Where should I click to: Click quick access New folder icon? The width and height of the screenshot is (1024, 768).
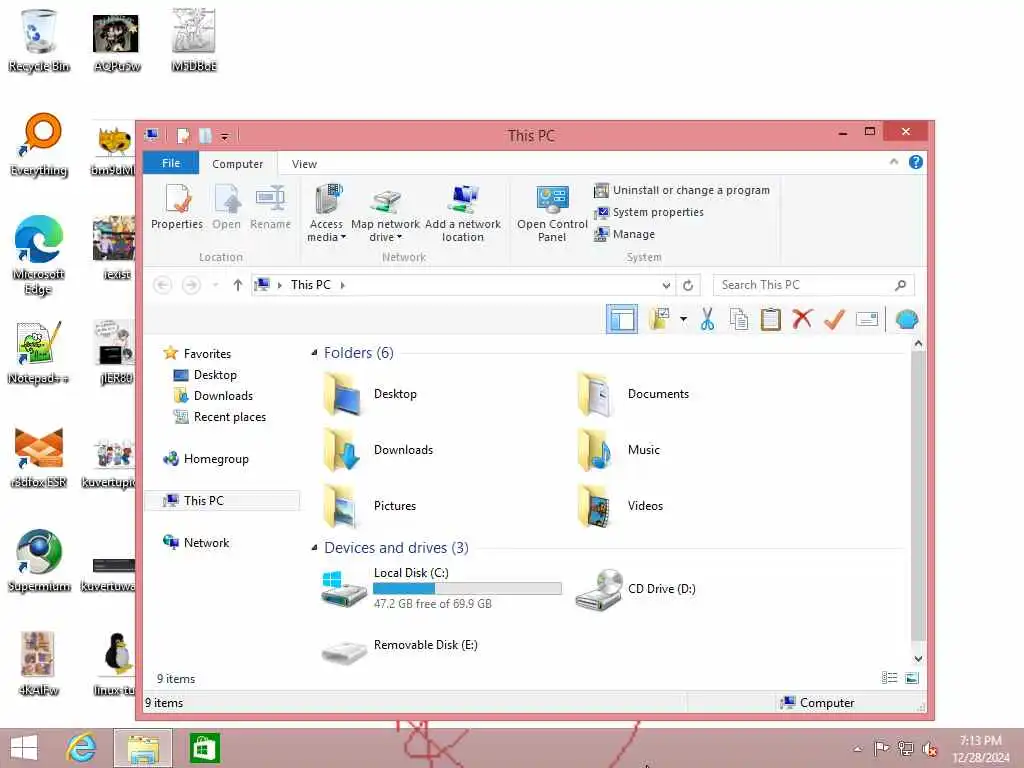click(205, 136)
